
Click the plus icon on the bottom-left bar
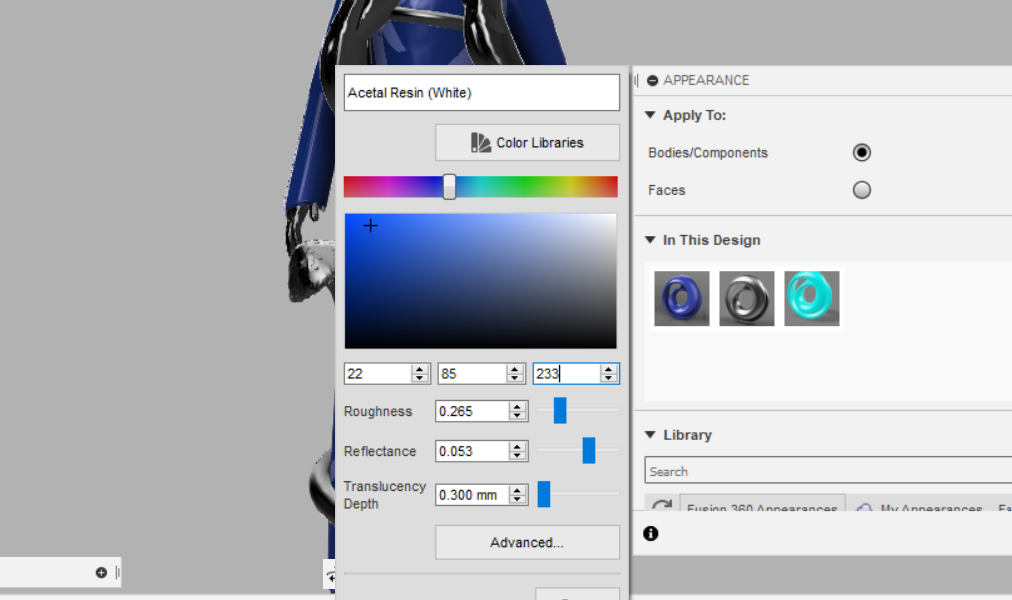100,572
